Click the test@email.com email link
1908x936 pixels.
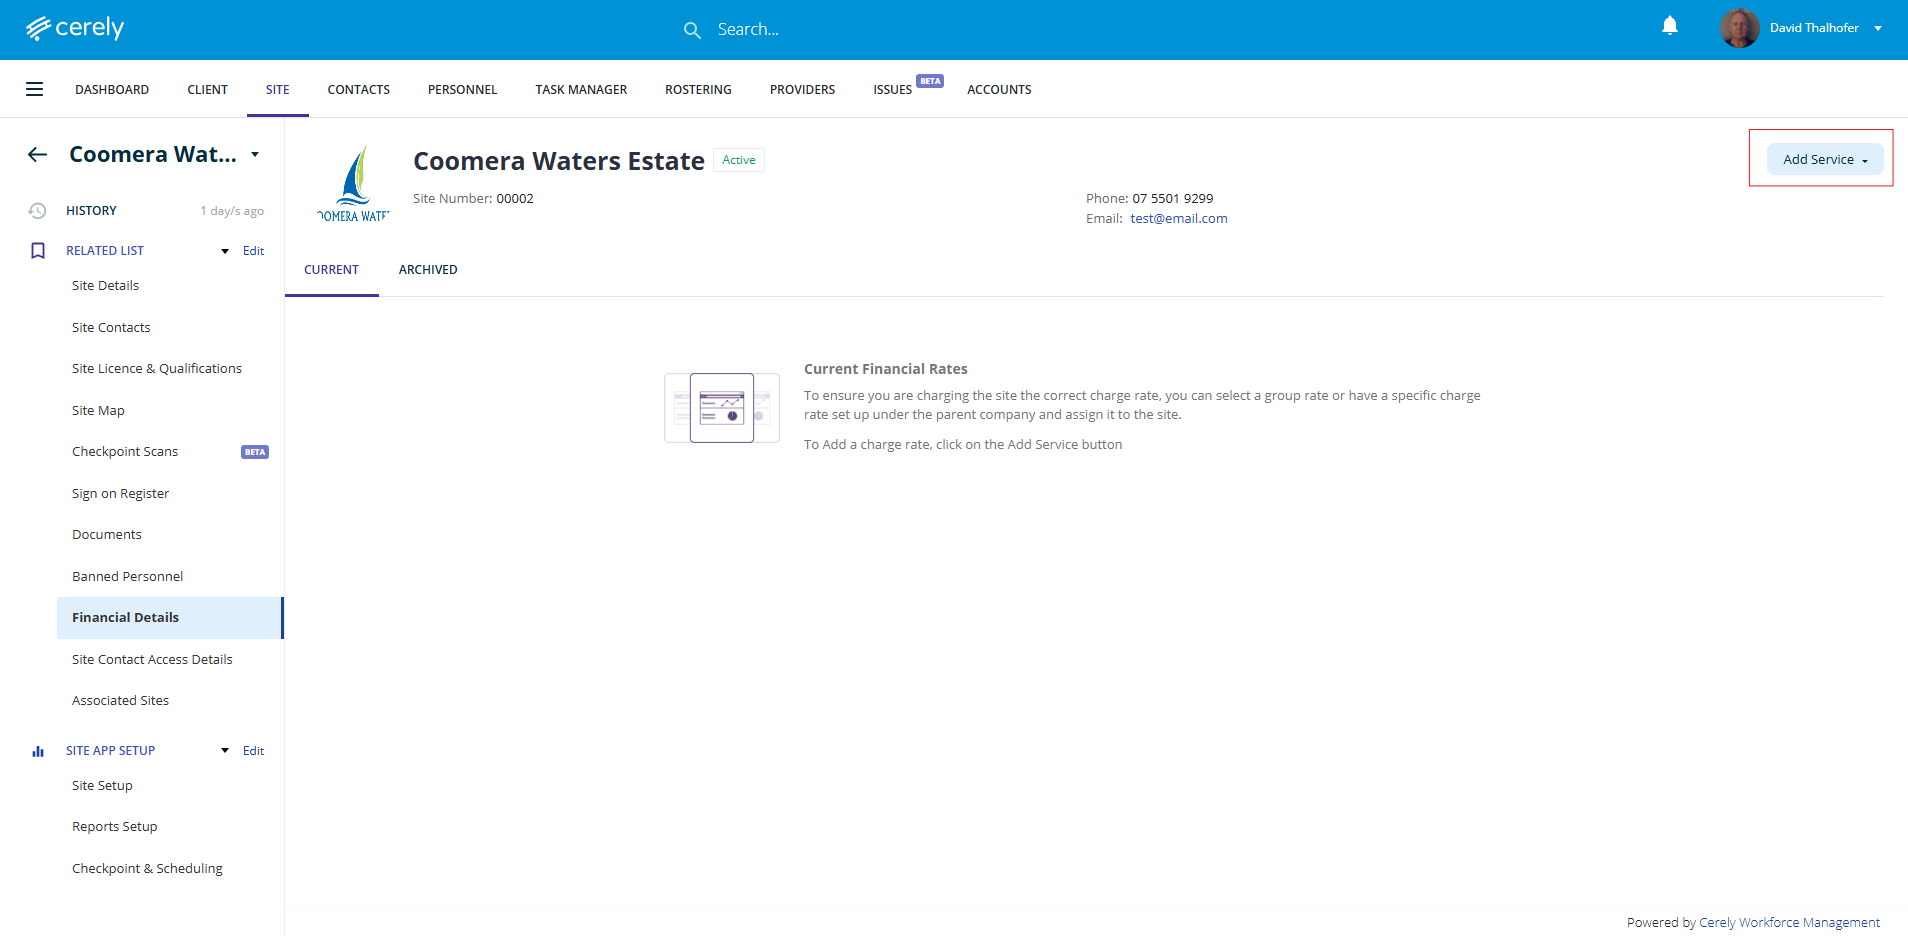1179,219
